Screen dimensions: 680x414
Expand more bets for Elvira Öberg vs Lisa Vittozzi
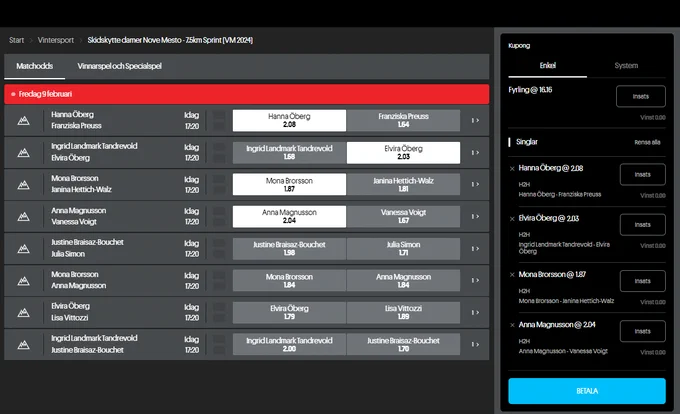[x=475, y=312]
